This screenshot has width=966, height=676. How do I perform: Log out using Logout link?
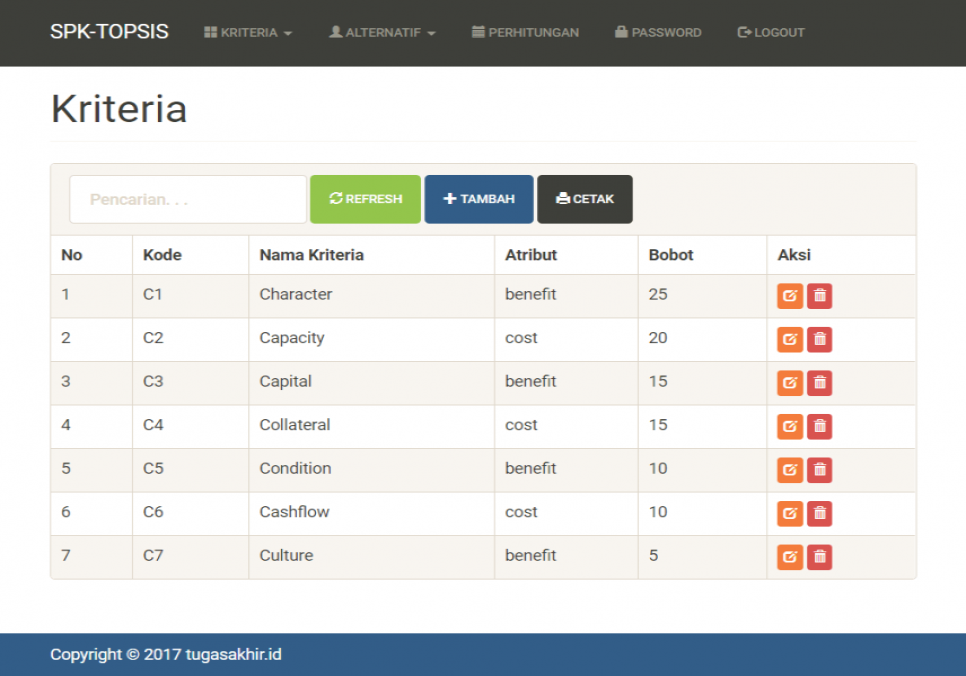[771, 33]
